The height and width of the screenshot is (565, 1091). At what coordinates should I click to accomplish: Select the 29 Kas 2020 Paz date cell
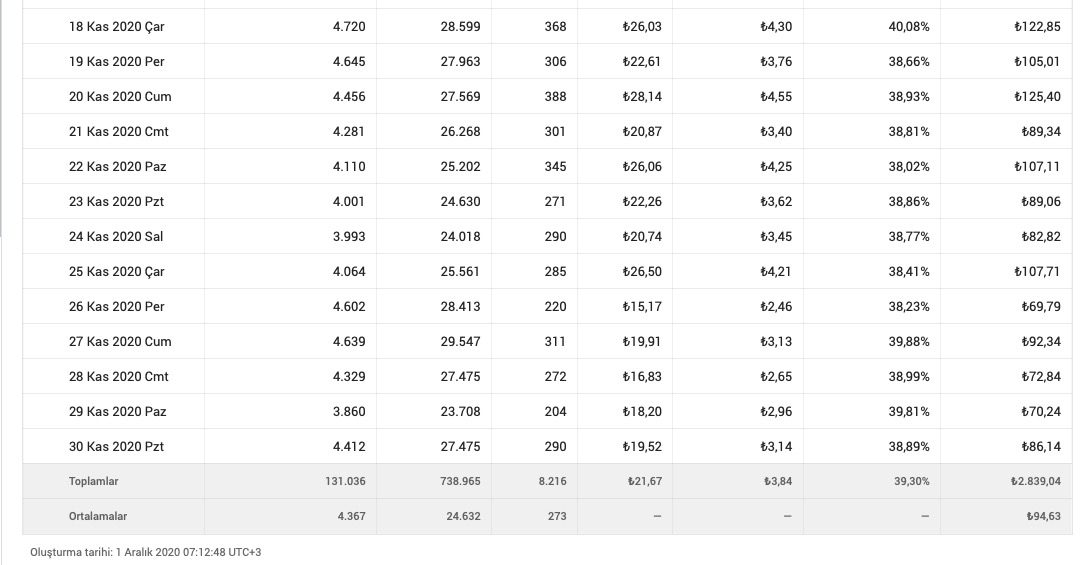(x=118, y=412)
